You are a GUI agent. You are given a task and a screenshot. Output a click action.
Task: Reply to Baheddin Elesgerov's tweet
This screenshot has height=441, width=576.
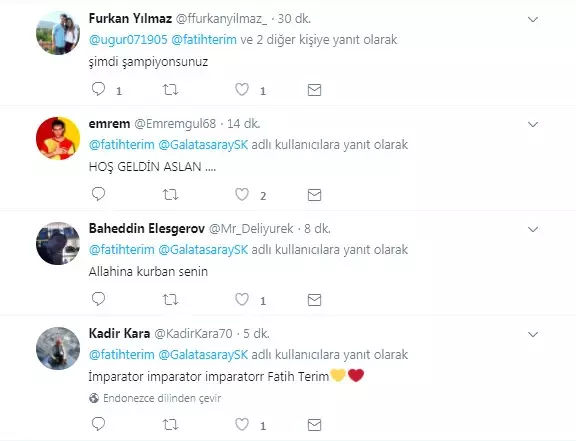coord(98,299)
